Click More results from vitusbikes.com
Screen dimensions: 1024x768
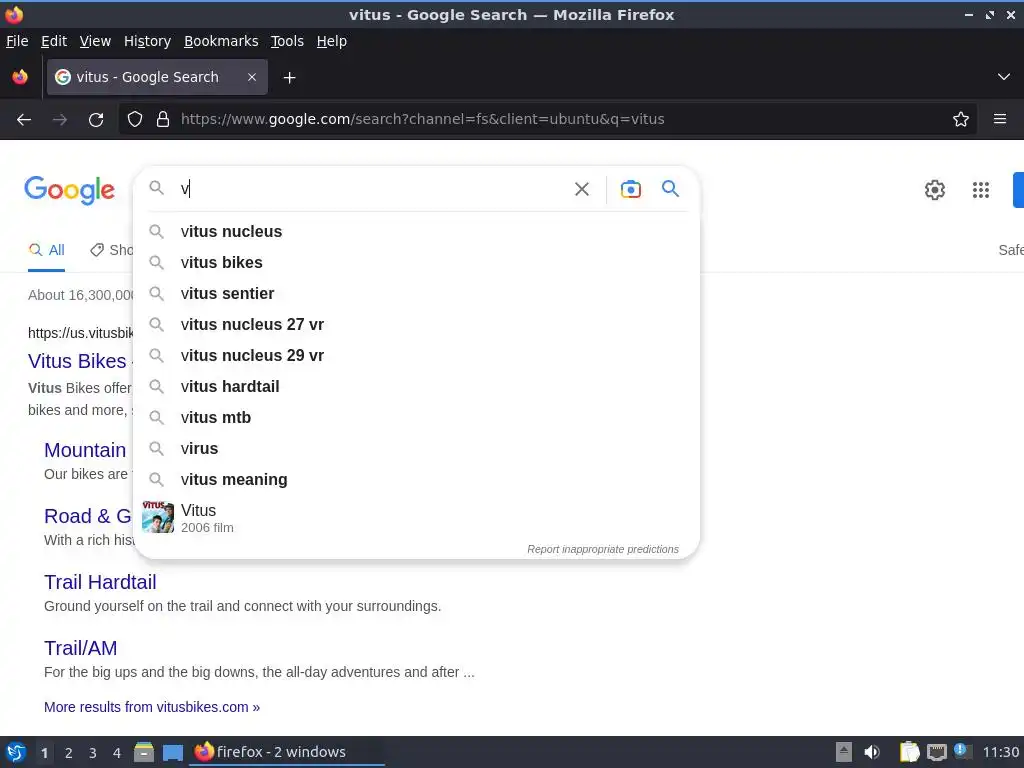tap(152, 707)
